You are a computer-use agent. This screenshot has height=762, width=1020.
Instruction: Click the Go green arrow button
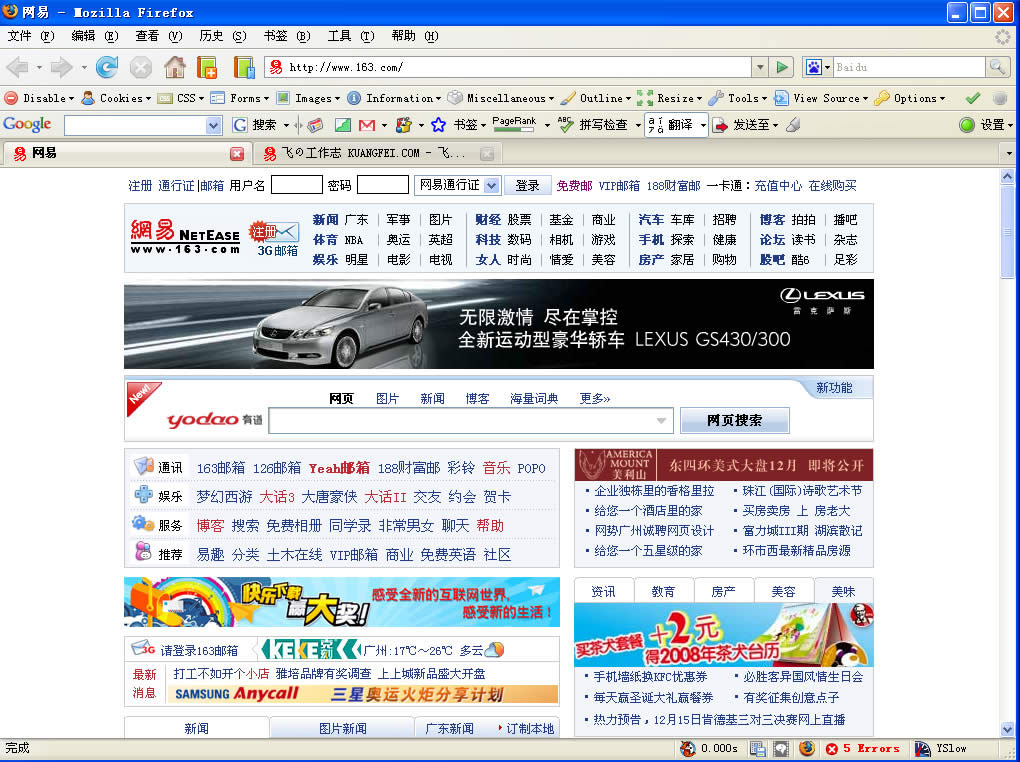(x=783, y=67)
